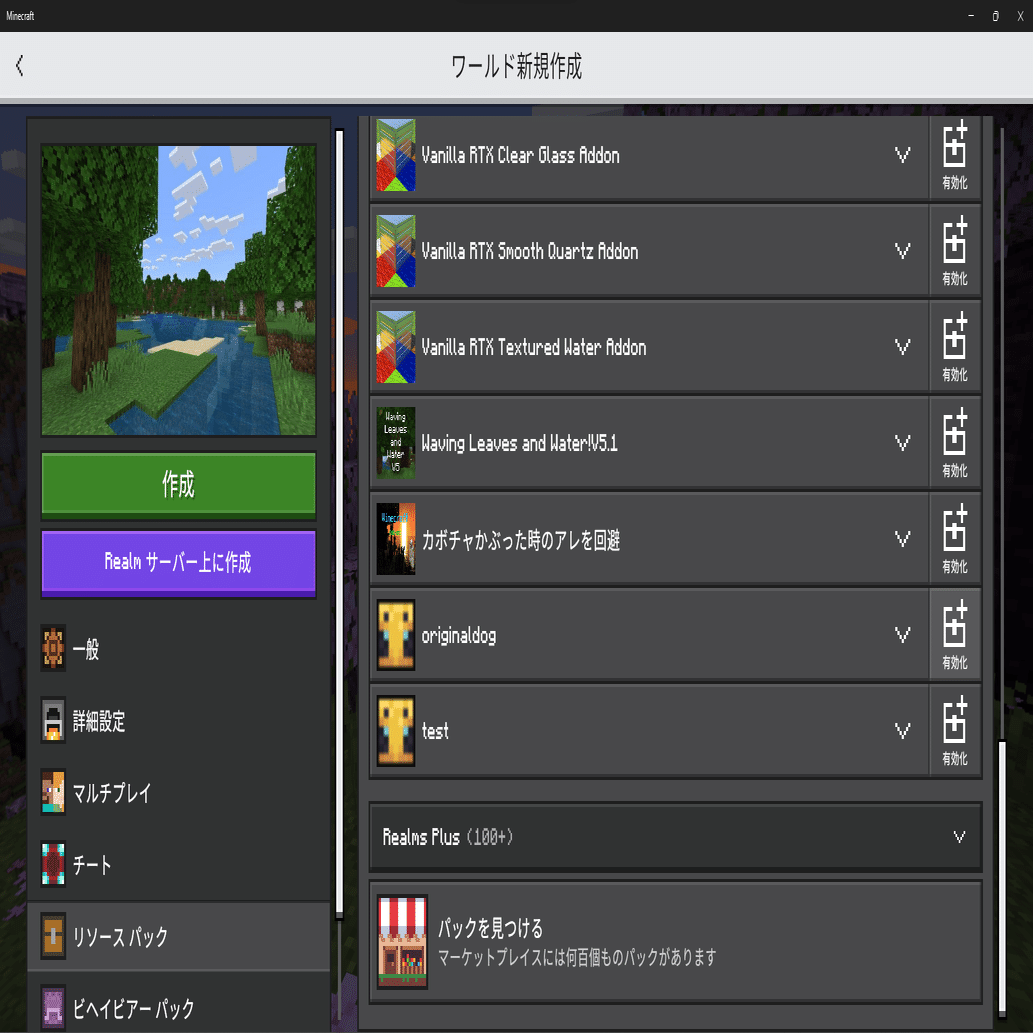
Task: Click the Vanilla RTX Clear Glass Addon title
Action: pyautogui.click(x=520, y=155)
